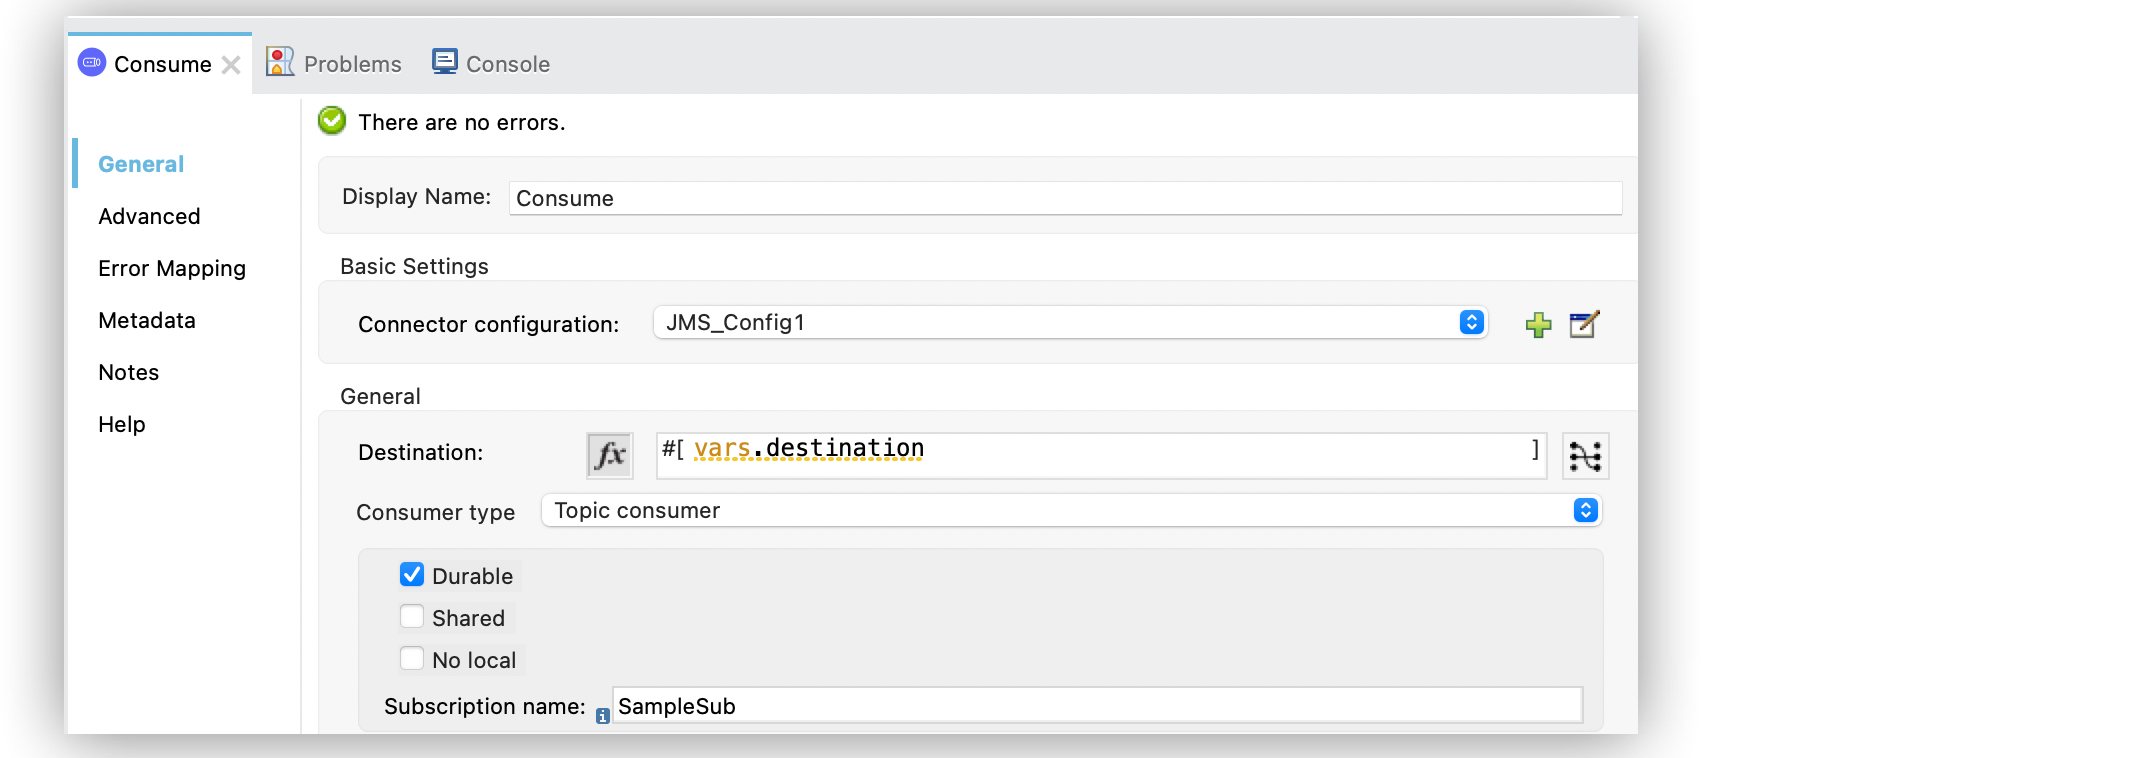The image size is (2142, 758).
Task: Enable the No local checkbox
Action: point(412,659)
